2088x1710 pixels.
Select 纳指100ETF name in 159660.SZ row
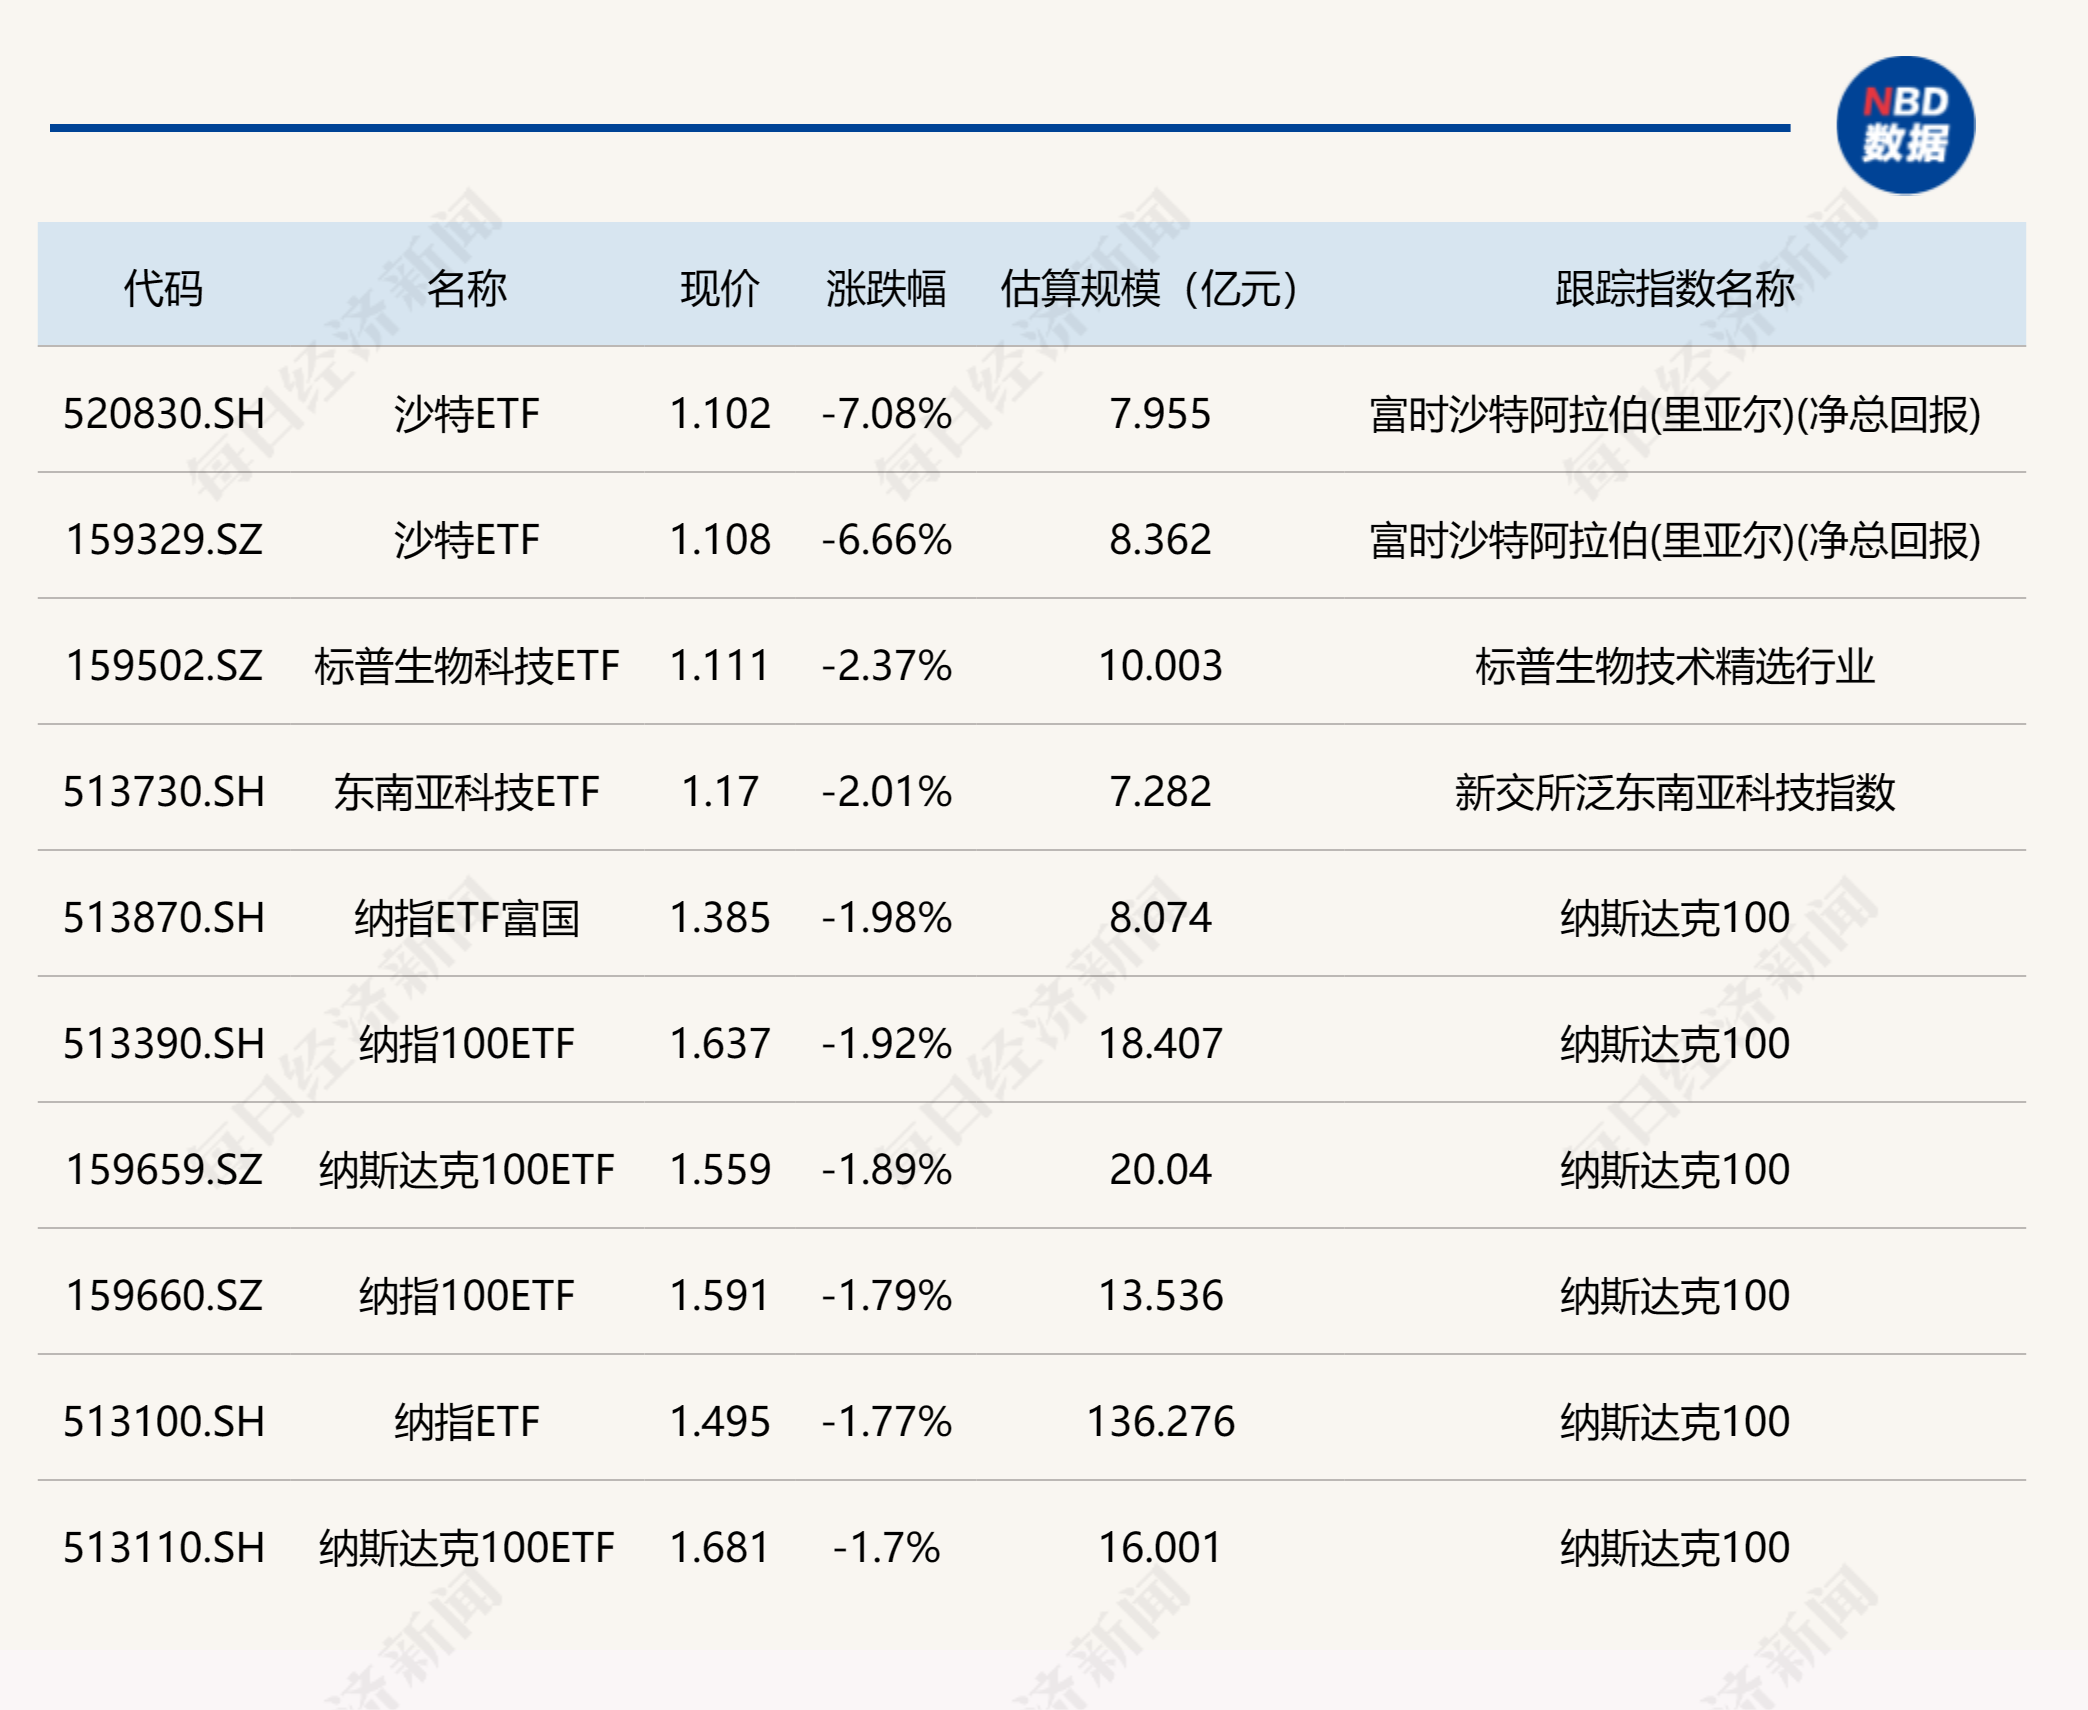467,1296
